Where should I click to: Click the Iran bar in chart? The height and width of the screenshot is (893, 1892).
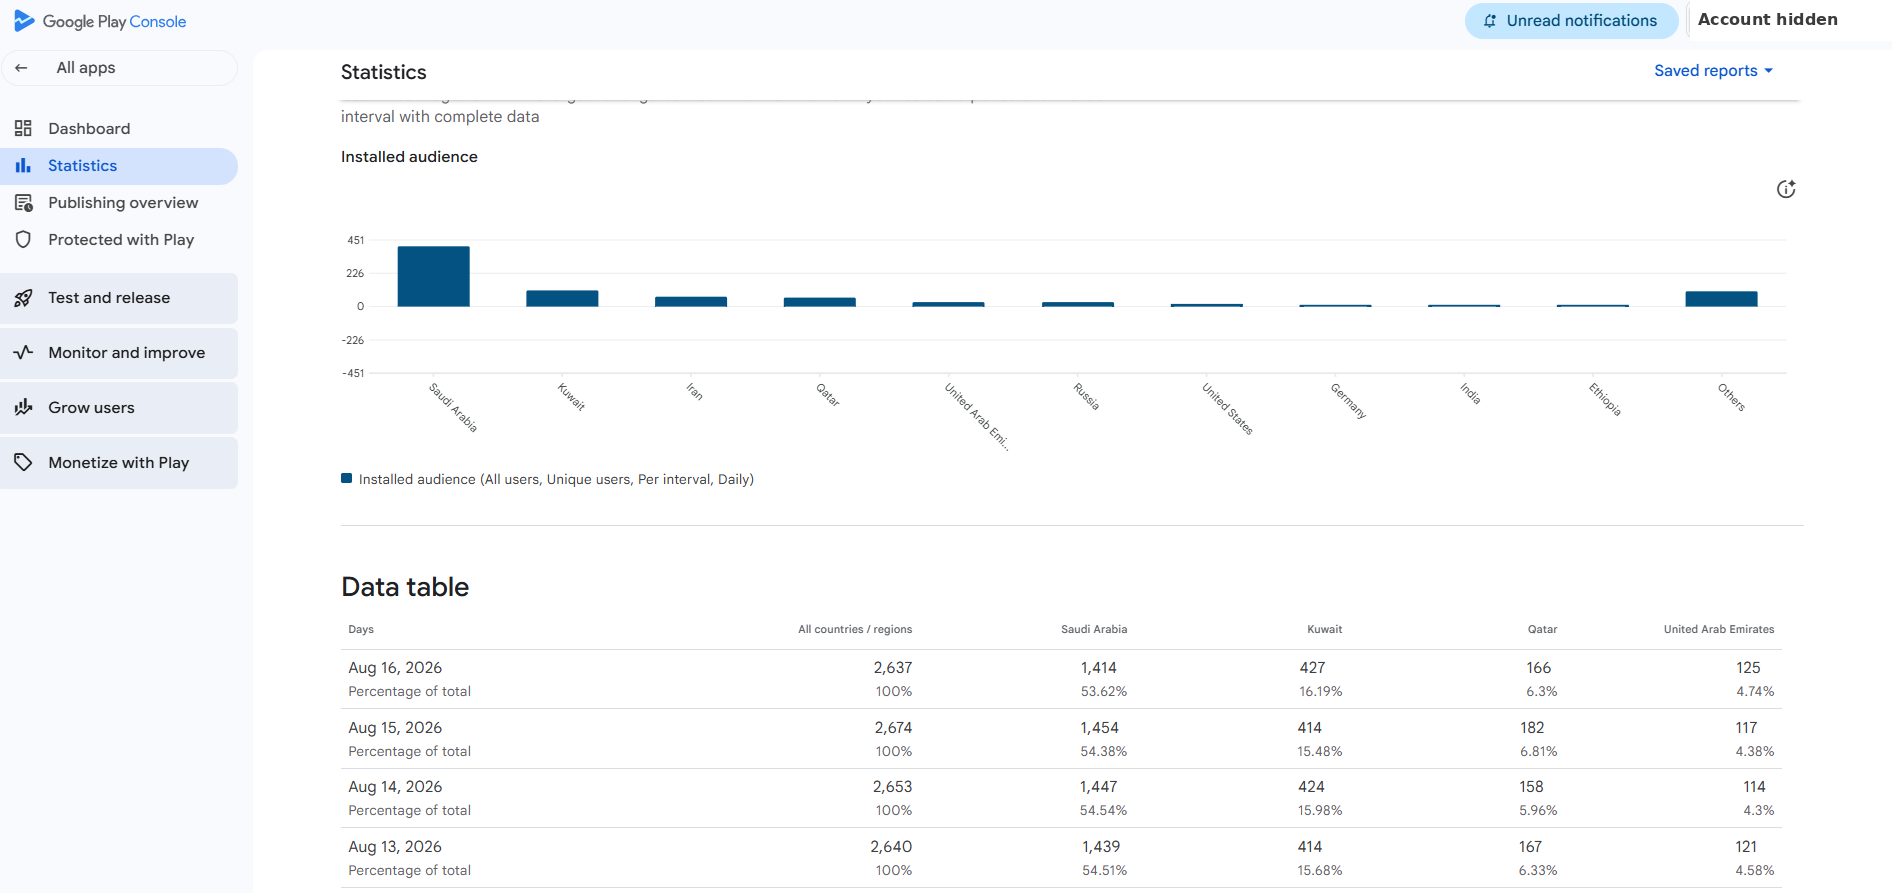coord(691,301)
